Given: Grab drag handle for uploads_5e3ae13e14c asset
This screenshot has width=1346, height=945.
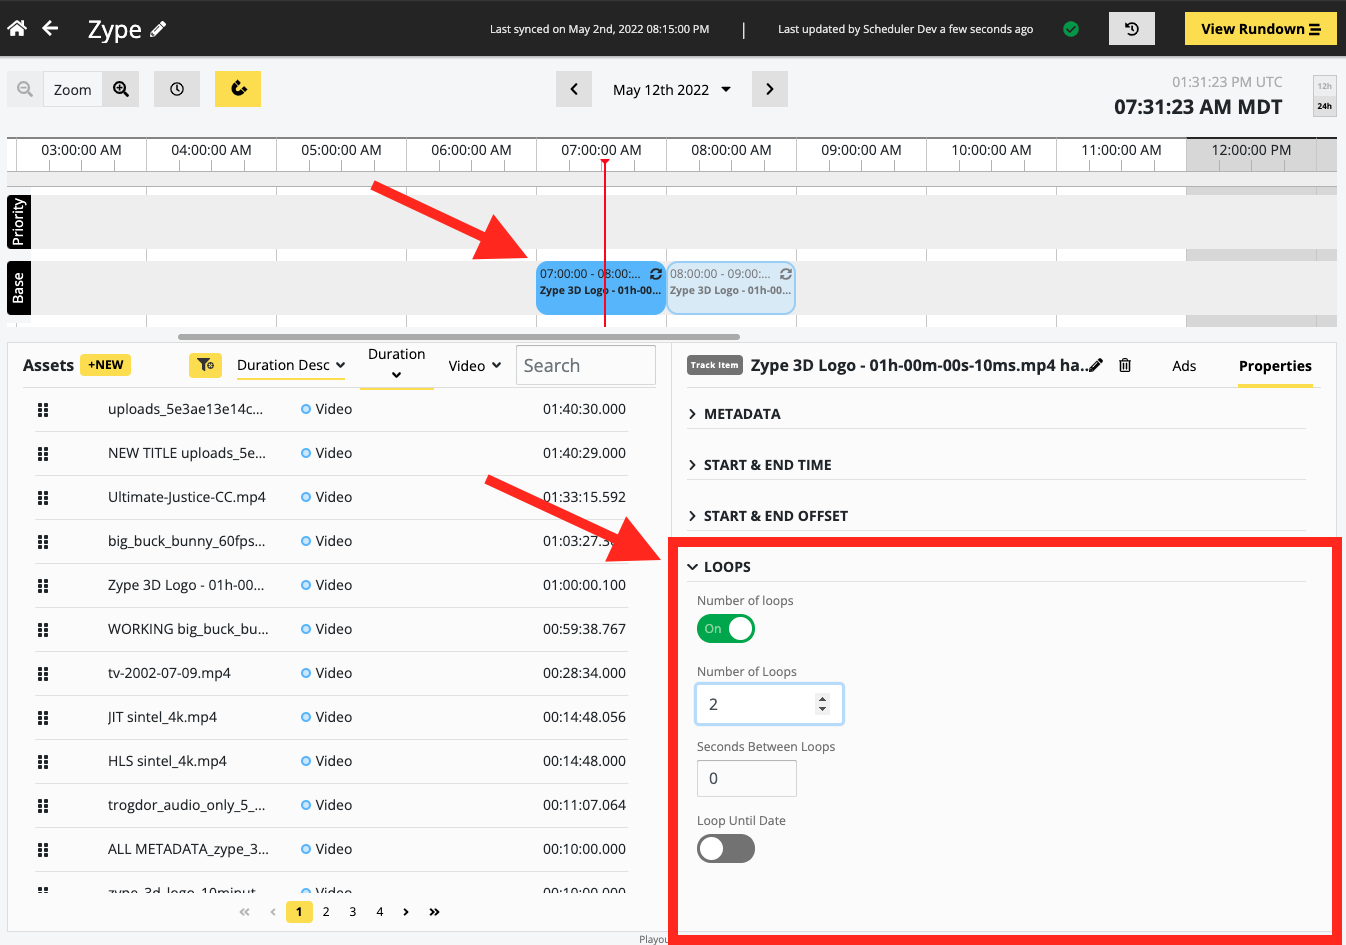Looking at the screenshot, I should (43, 410).
